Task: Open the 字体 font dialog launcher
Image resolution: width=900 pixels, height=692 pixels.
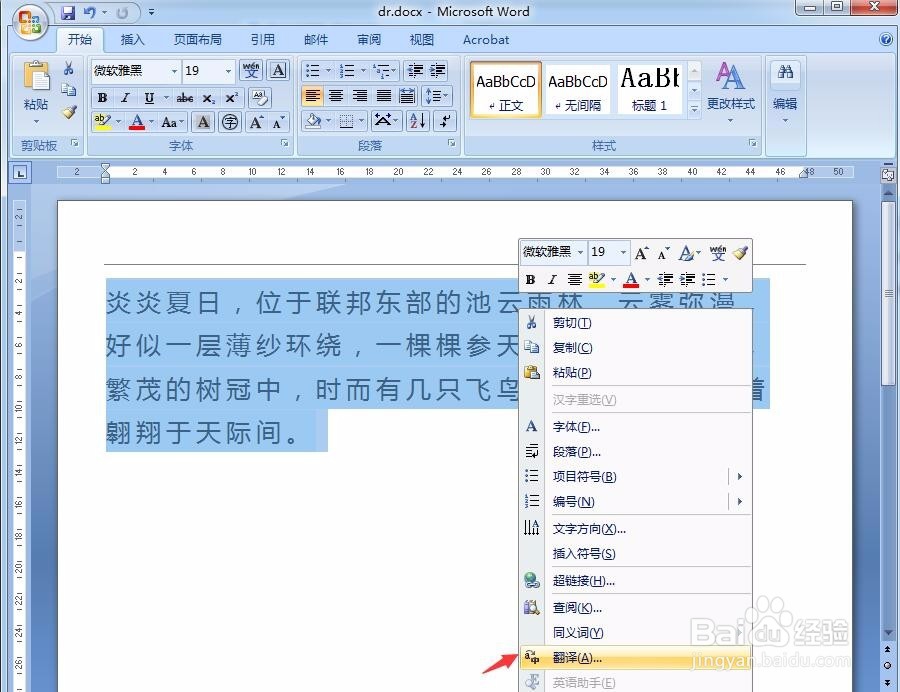Action: coord(285,143)
